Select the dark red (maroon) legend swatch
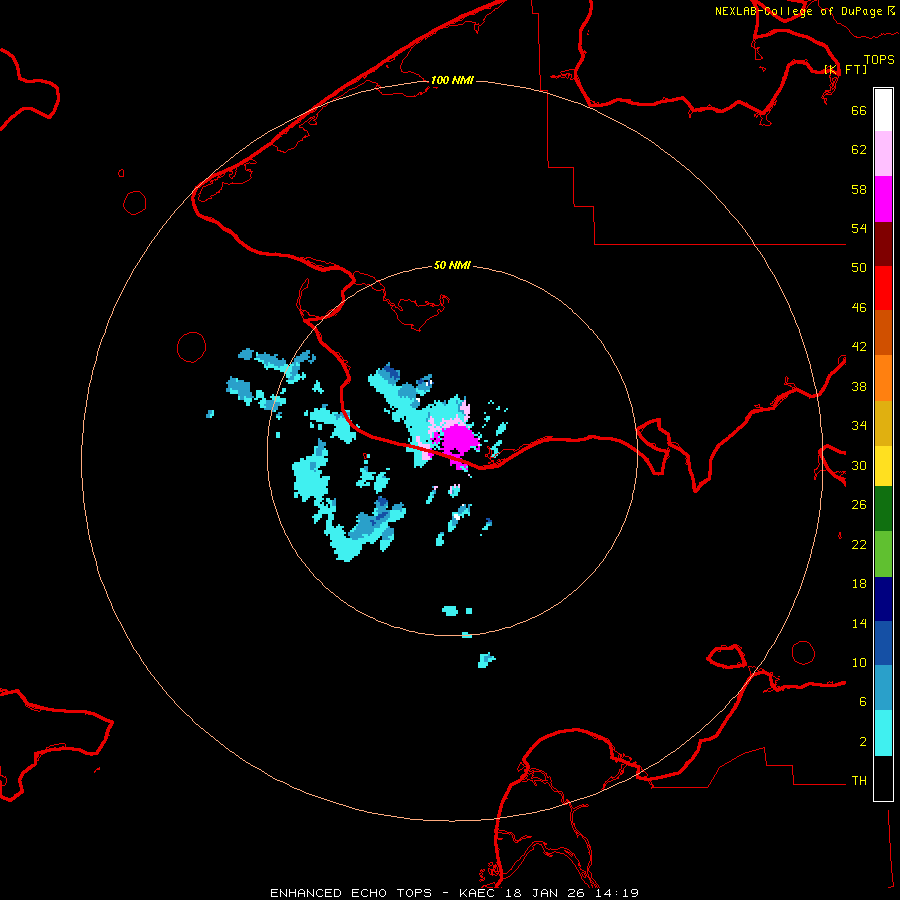Image resolution: width=900 pixels, height=900 pixels. click(x=883, y=244)
